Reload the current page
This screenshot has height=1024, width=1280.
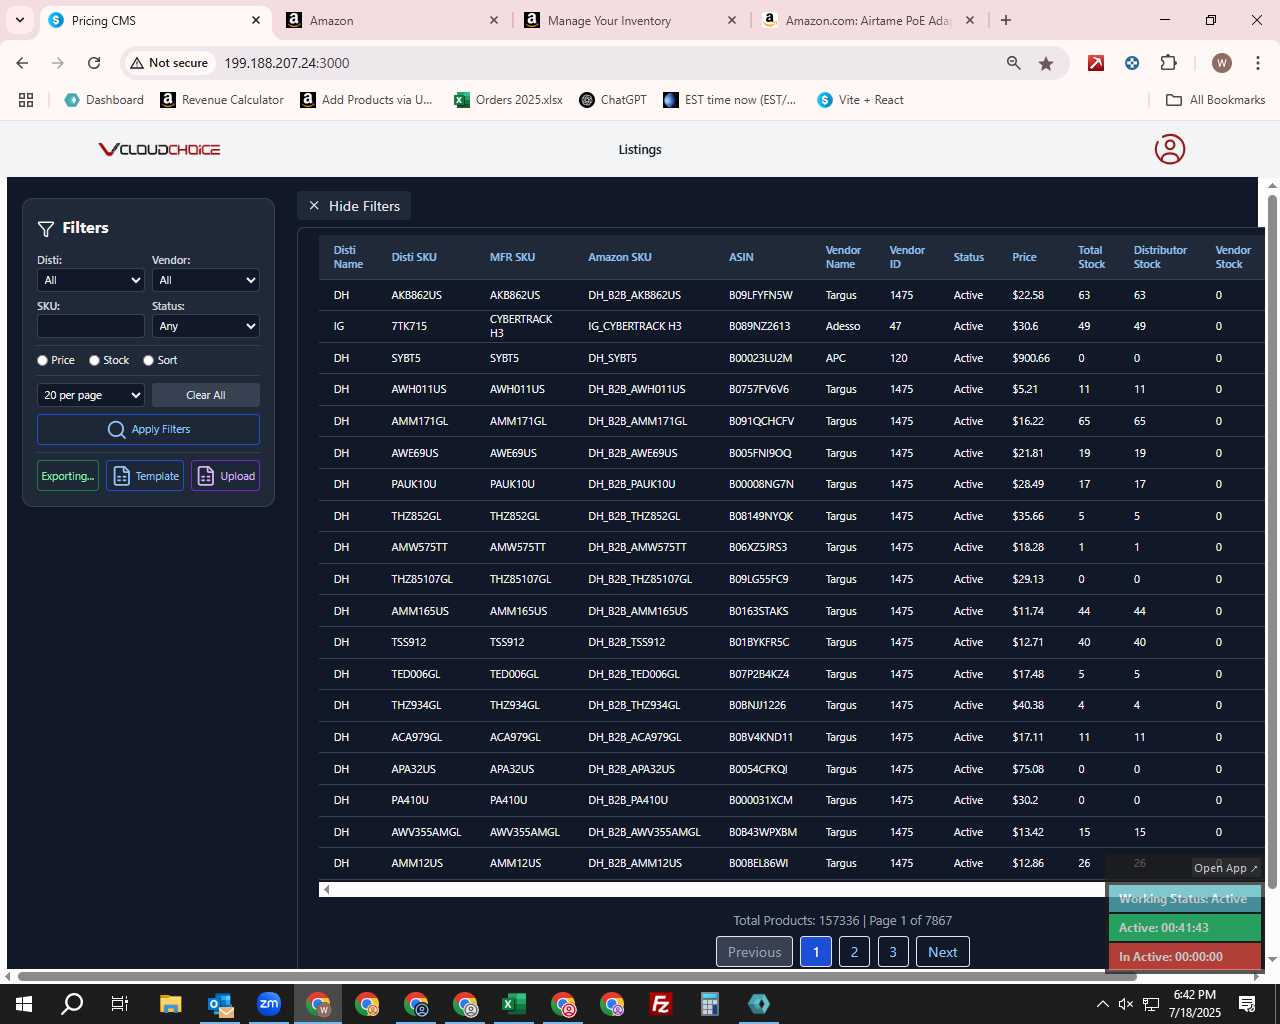point(94,63)
